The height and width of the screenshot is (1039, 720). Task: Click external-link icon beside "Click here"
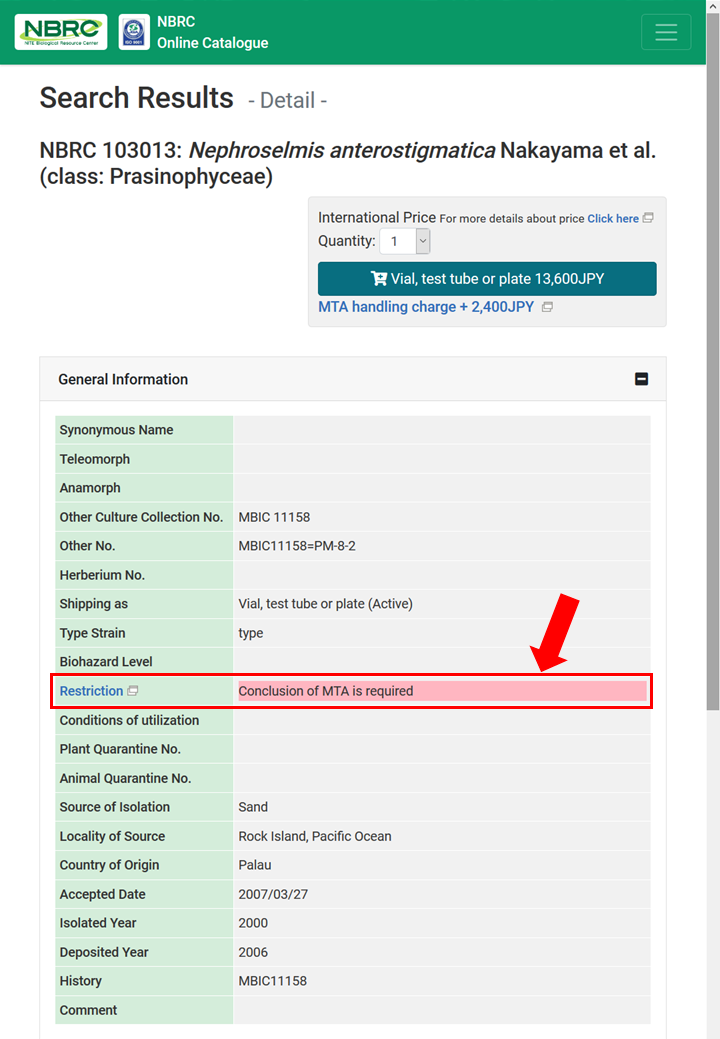648,218
